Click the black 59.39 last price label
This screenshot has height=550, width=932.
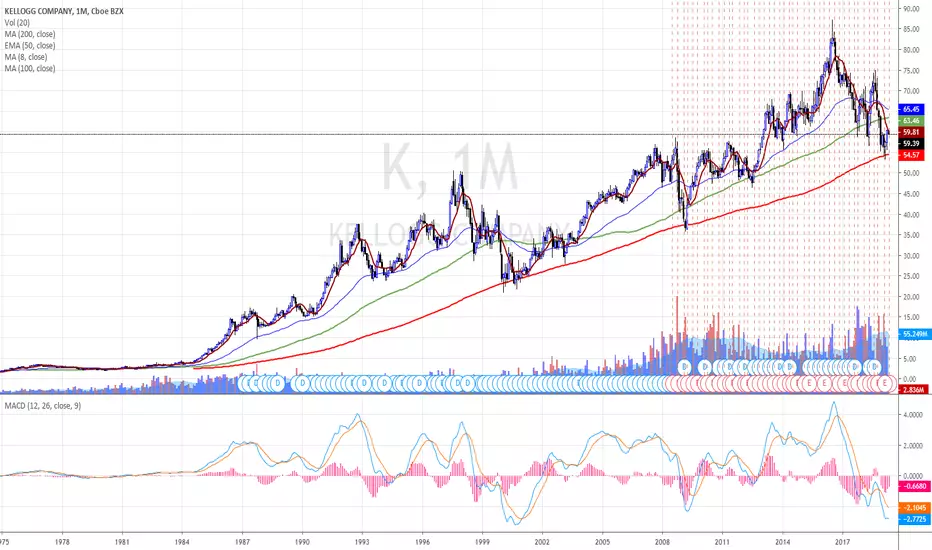pyautogui.click(x=911, y=144)
